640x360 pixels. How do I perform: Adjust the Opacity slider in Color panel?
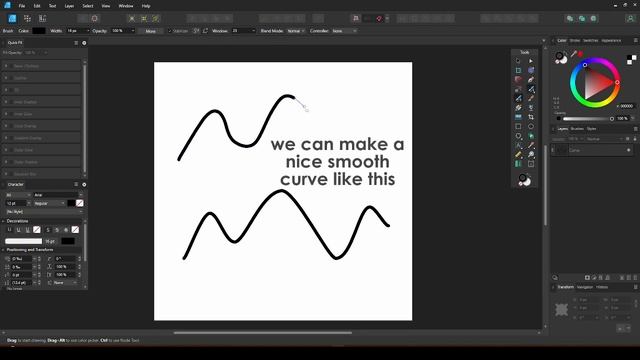[588, 119]
